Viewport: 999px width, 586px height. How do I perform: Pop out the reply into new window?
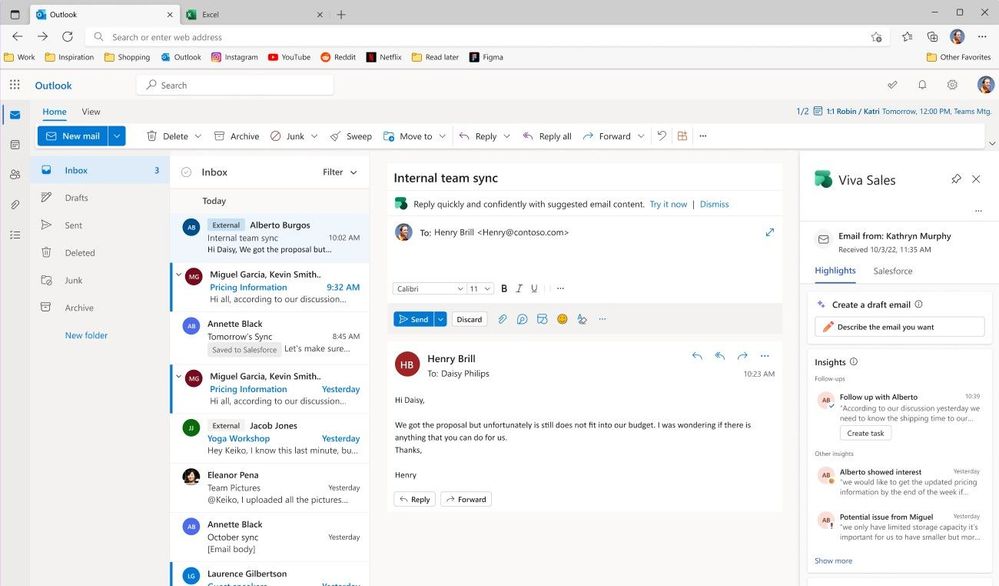tap(770, 232)
